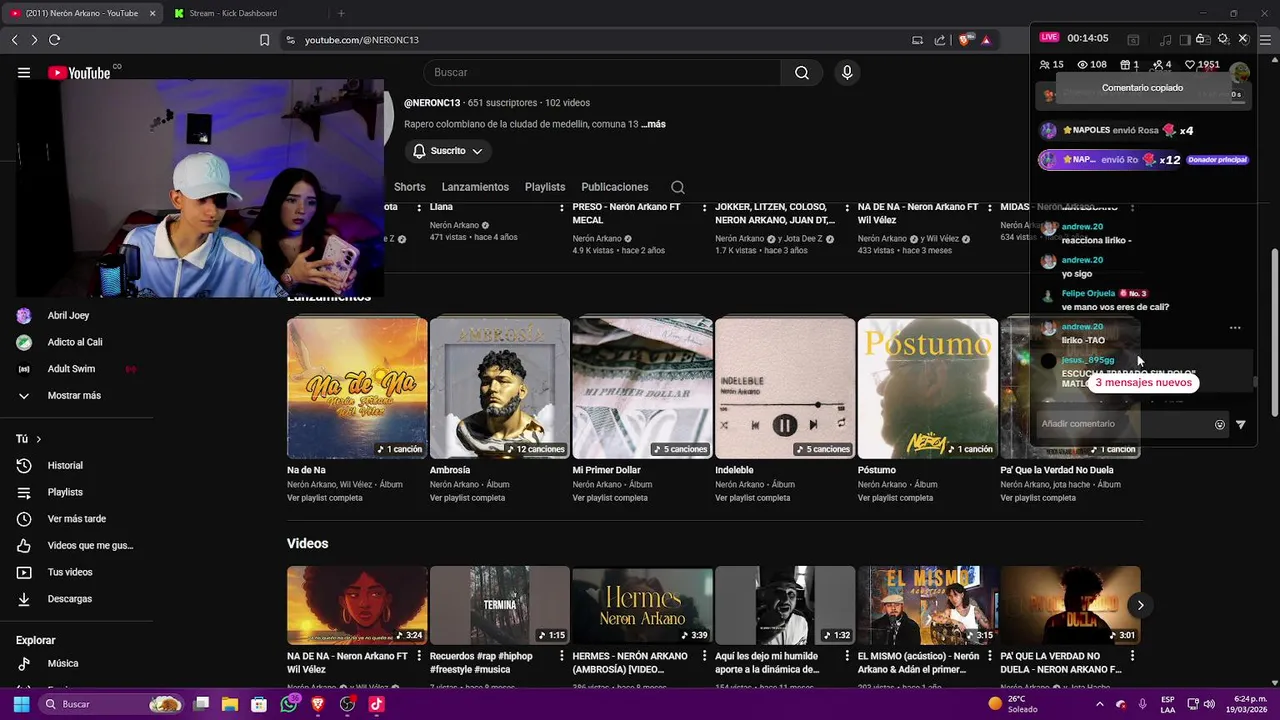Viewport: 1280px width, 720px height.
Task: Open Adicto al Cali subscription
Action: (x=76, y=342)
